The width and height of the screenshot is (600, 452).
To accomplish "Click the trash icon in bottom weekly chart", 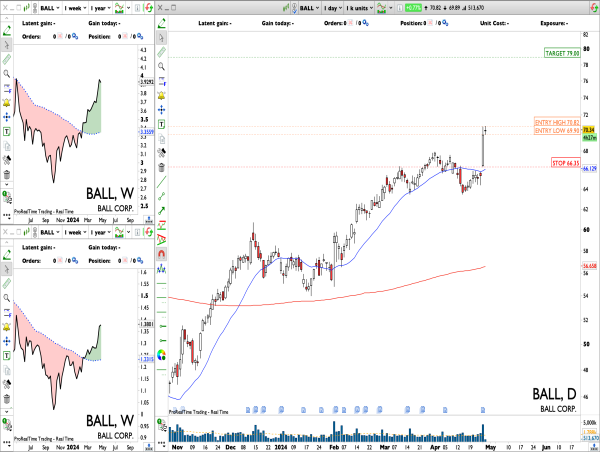I will pyautogui.click(x=7, y=399).
